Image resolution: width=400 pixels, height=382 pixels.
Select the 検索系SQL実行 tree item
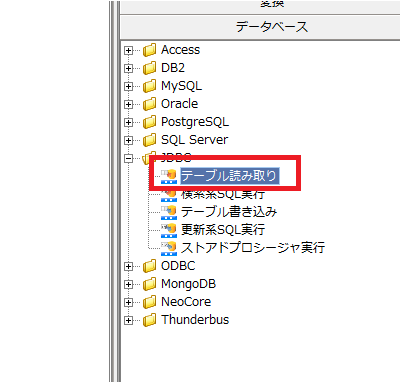click(223, 195)
